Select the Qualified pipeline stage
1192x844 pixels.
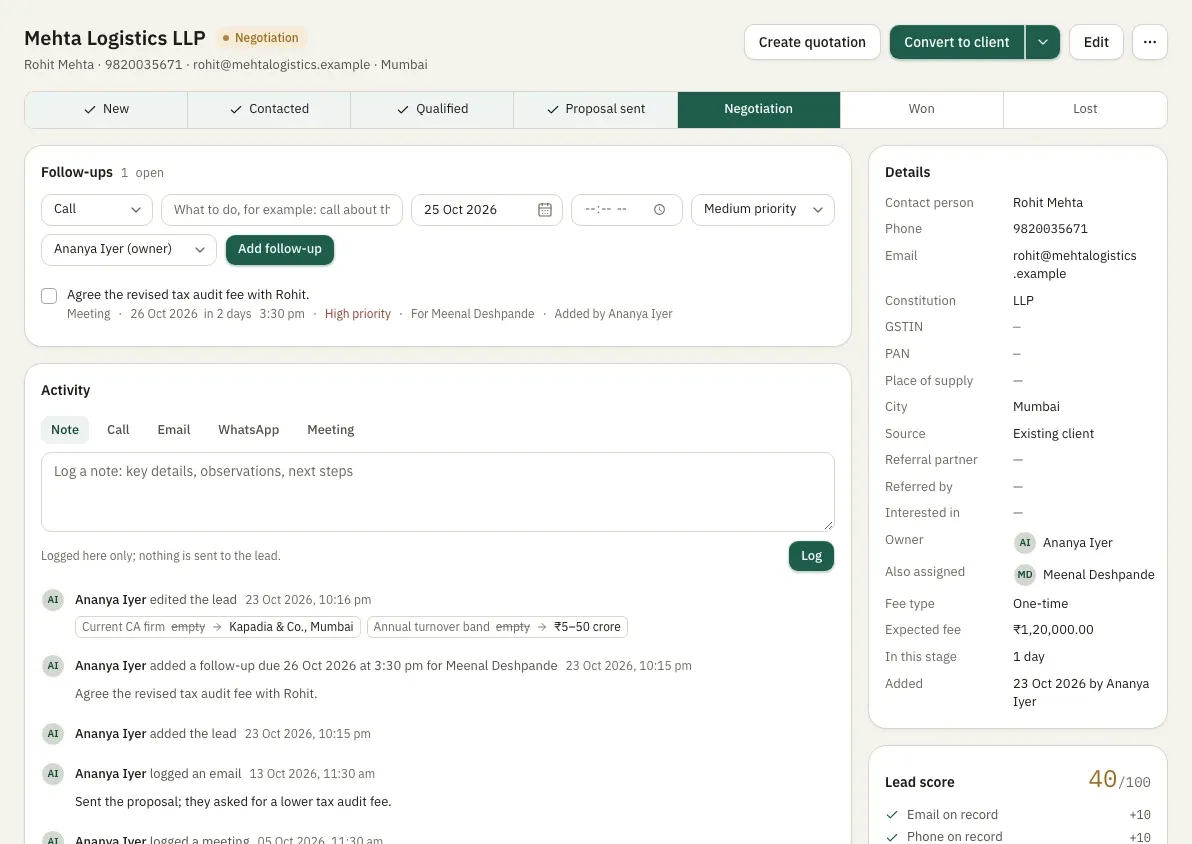(x=432, y=109)
